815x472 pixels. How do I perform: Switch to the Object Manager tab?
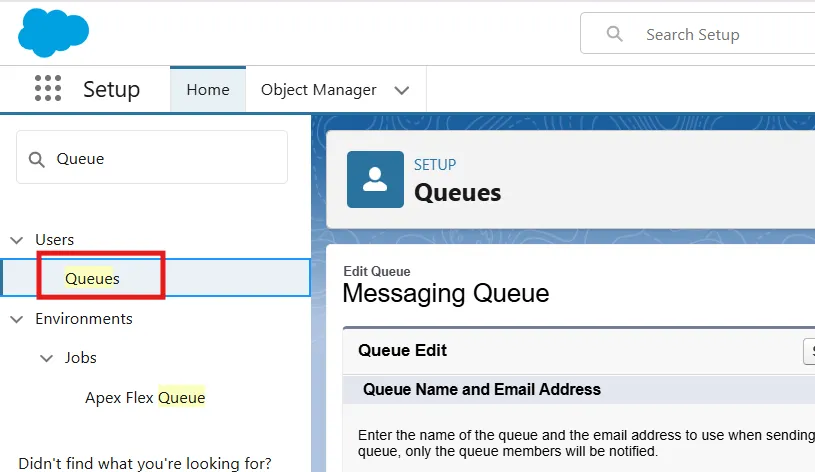tap(318, 90)
